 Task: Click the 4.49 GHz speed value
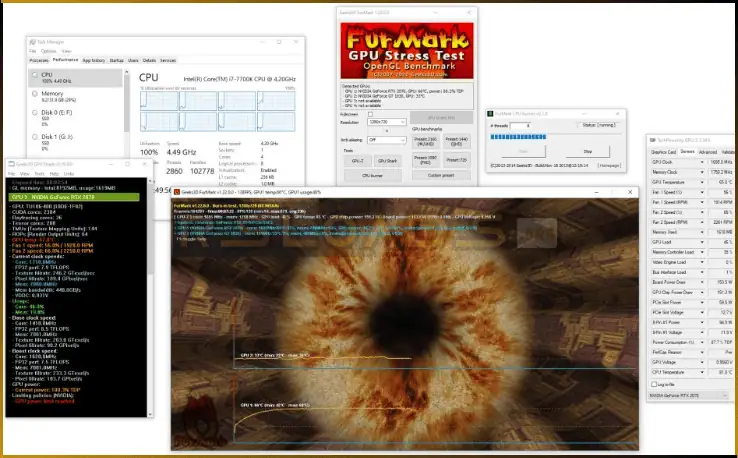pos(181,152)
